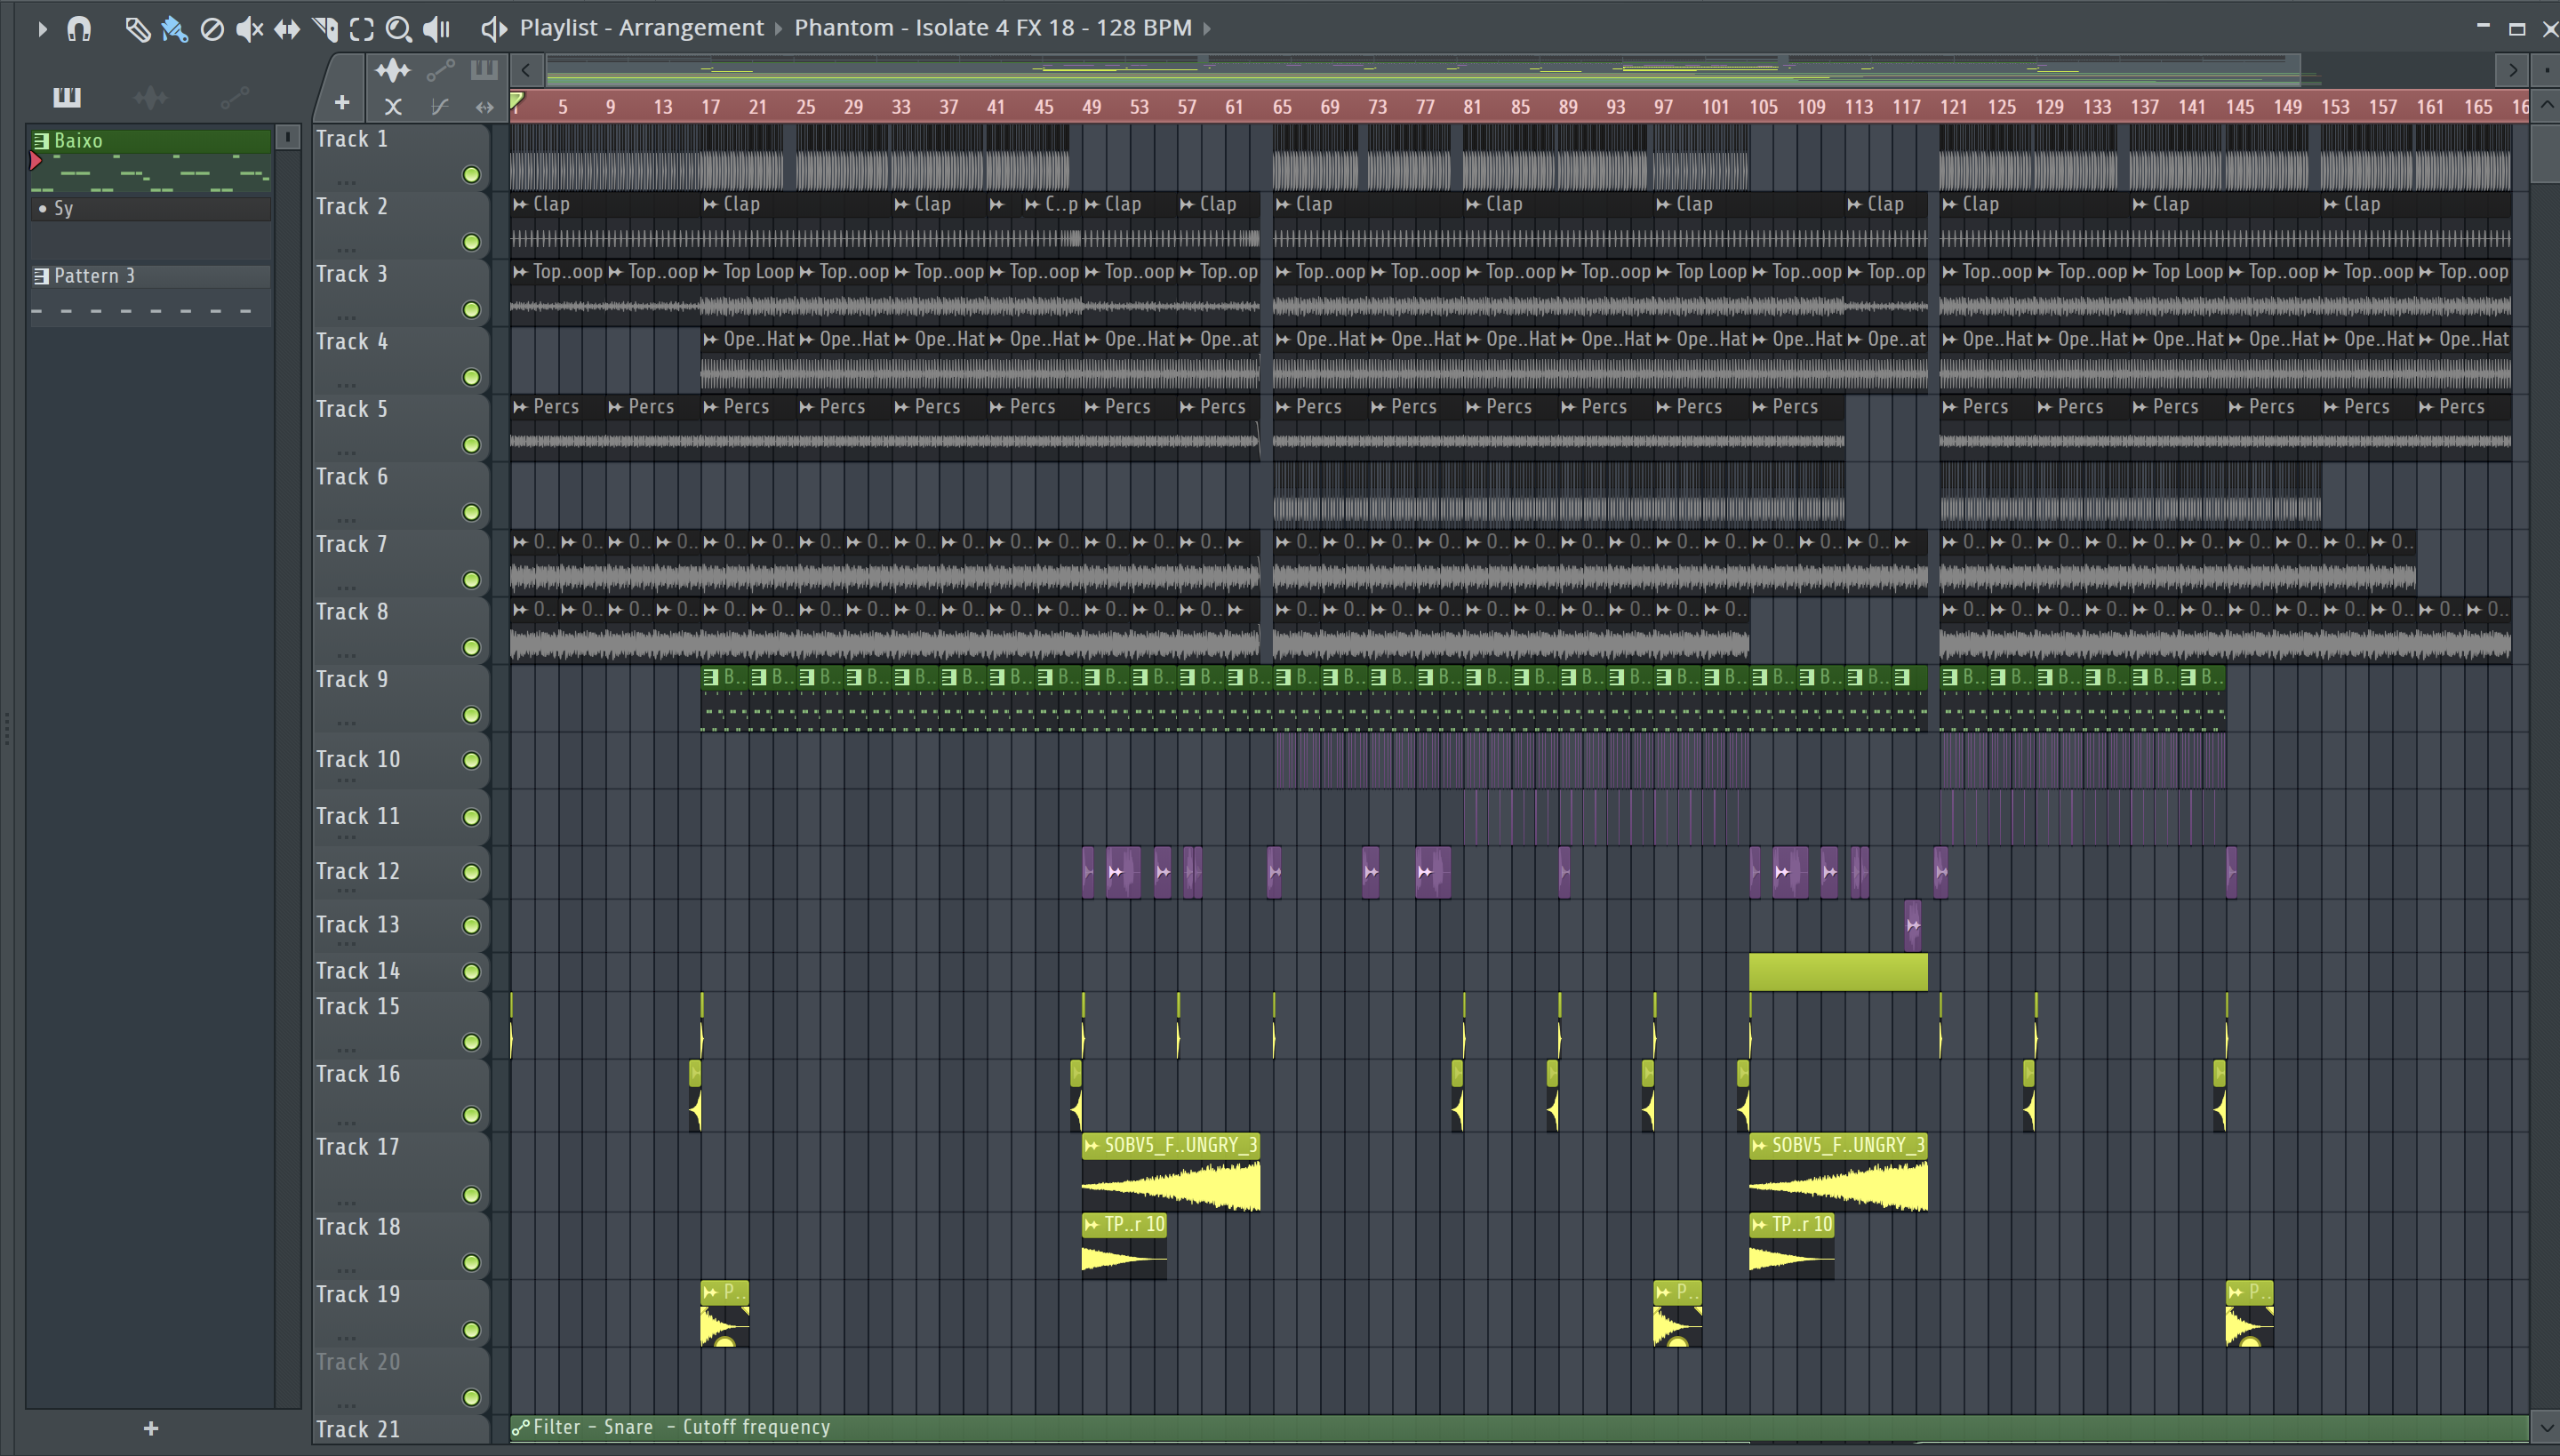Select the Paint brush tool

coord(174,29)
